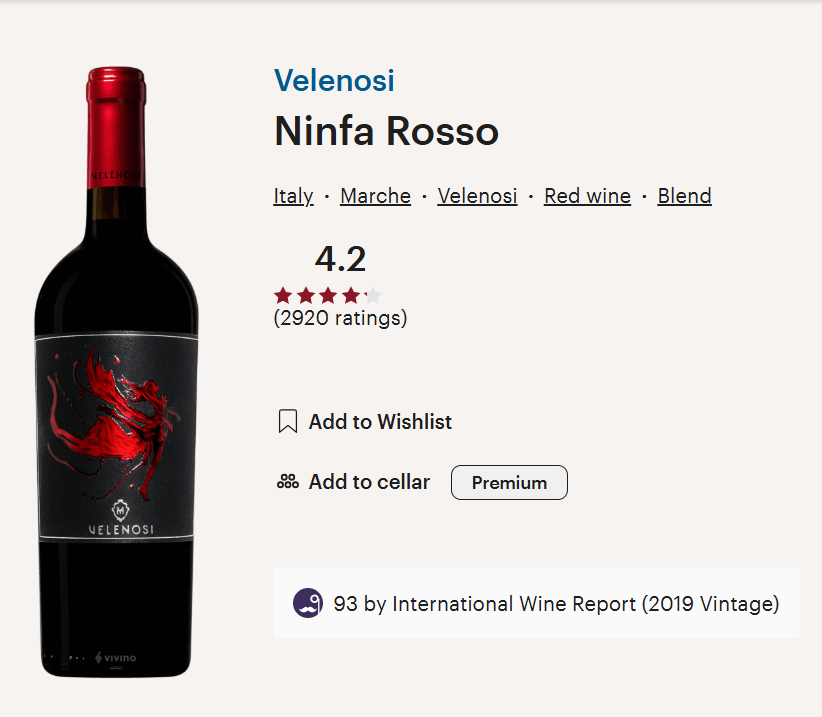Click the Ninfa Rosso bottle image

pos(116,372)
